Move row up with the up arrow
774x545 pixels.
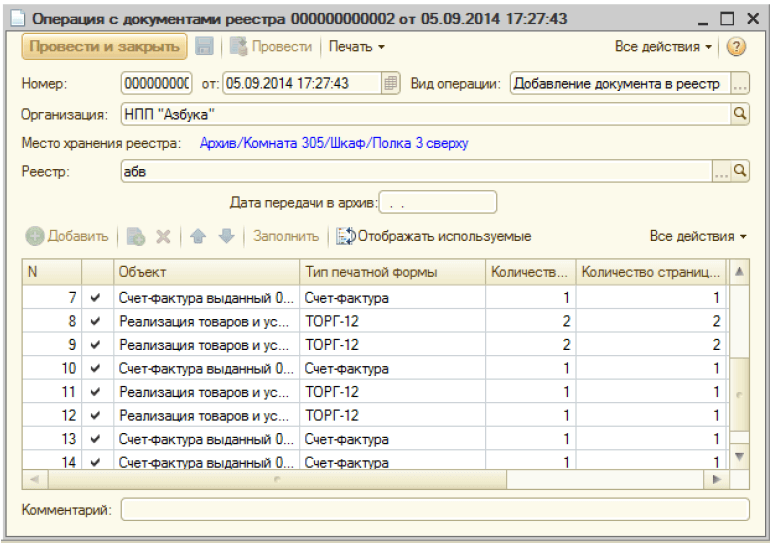(199, 237)
